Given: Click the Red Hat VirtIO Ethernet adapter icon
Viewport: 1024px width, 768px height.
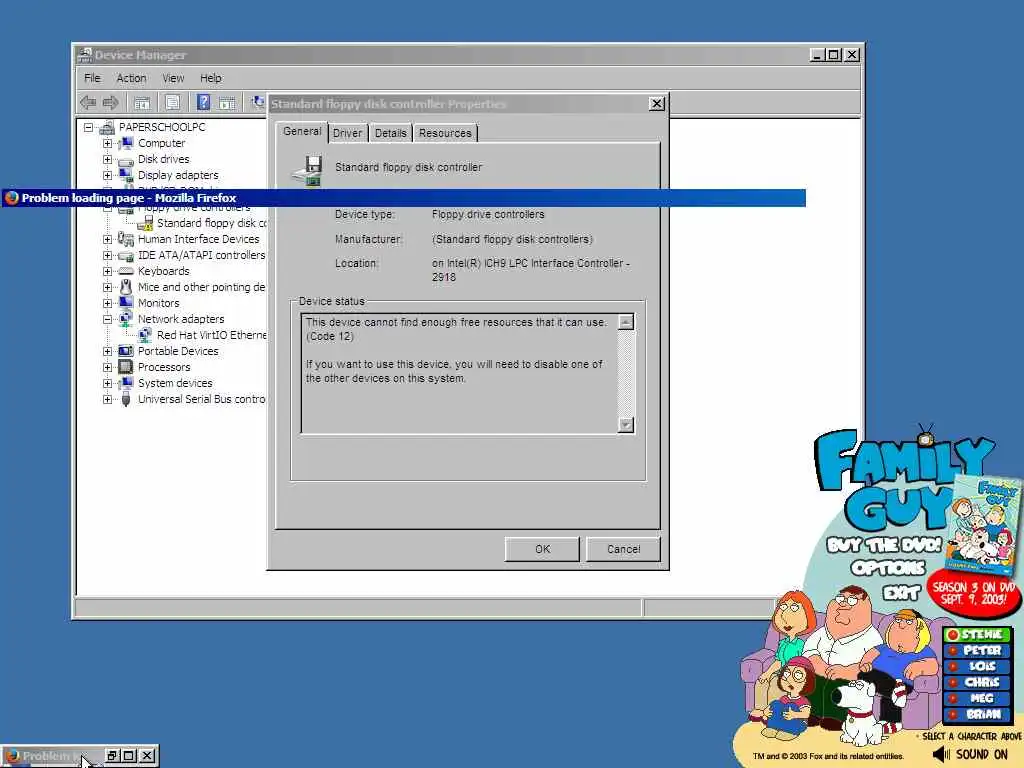Looking at the screenshot, I should click(145, 335).
